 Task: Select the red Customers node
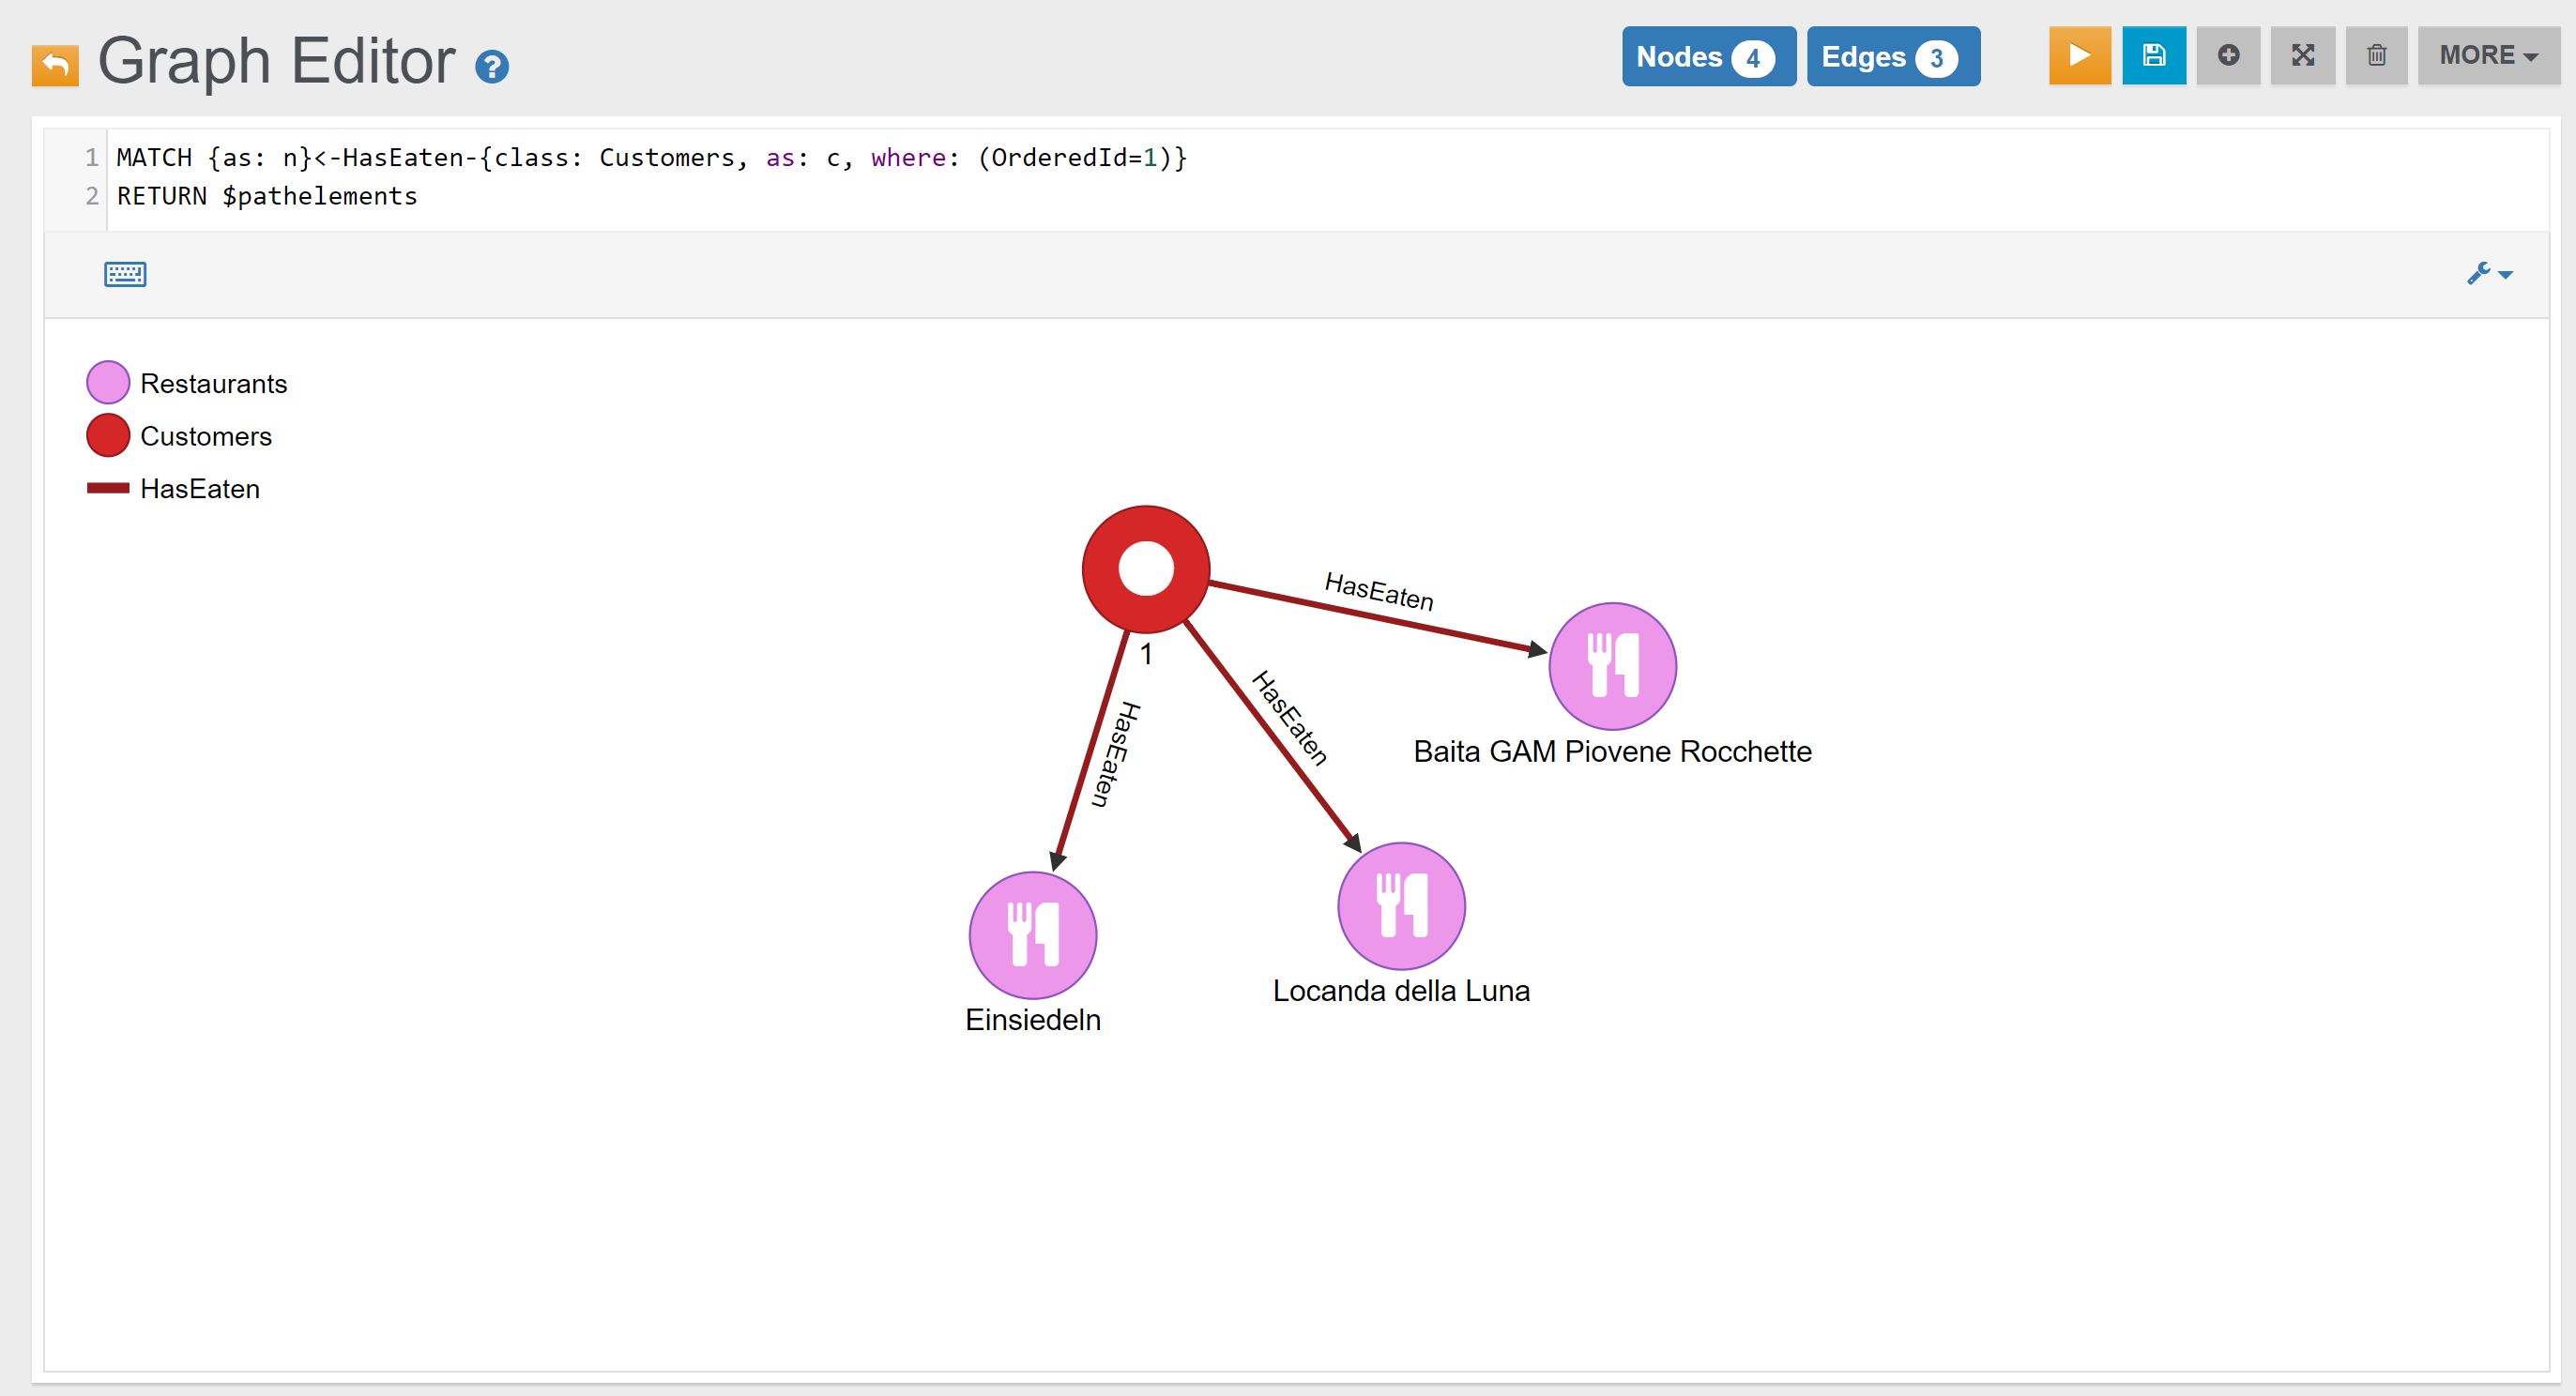(x=1146, y=569)
